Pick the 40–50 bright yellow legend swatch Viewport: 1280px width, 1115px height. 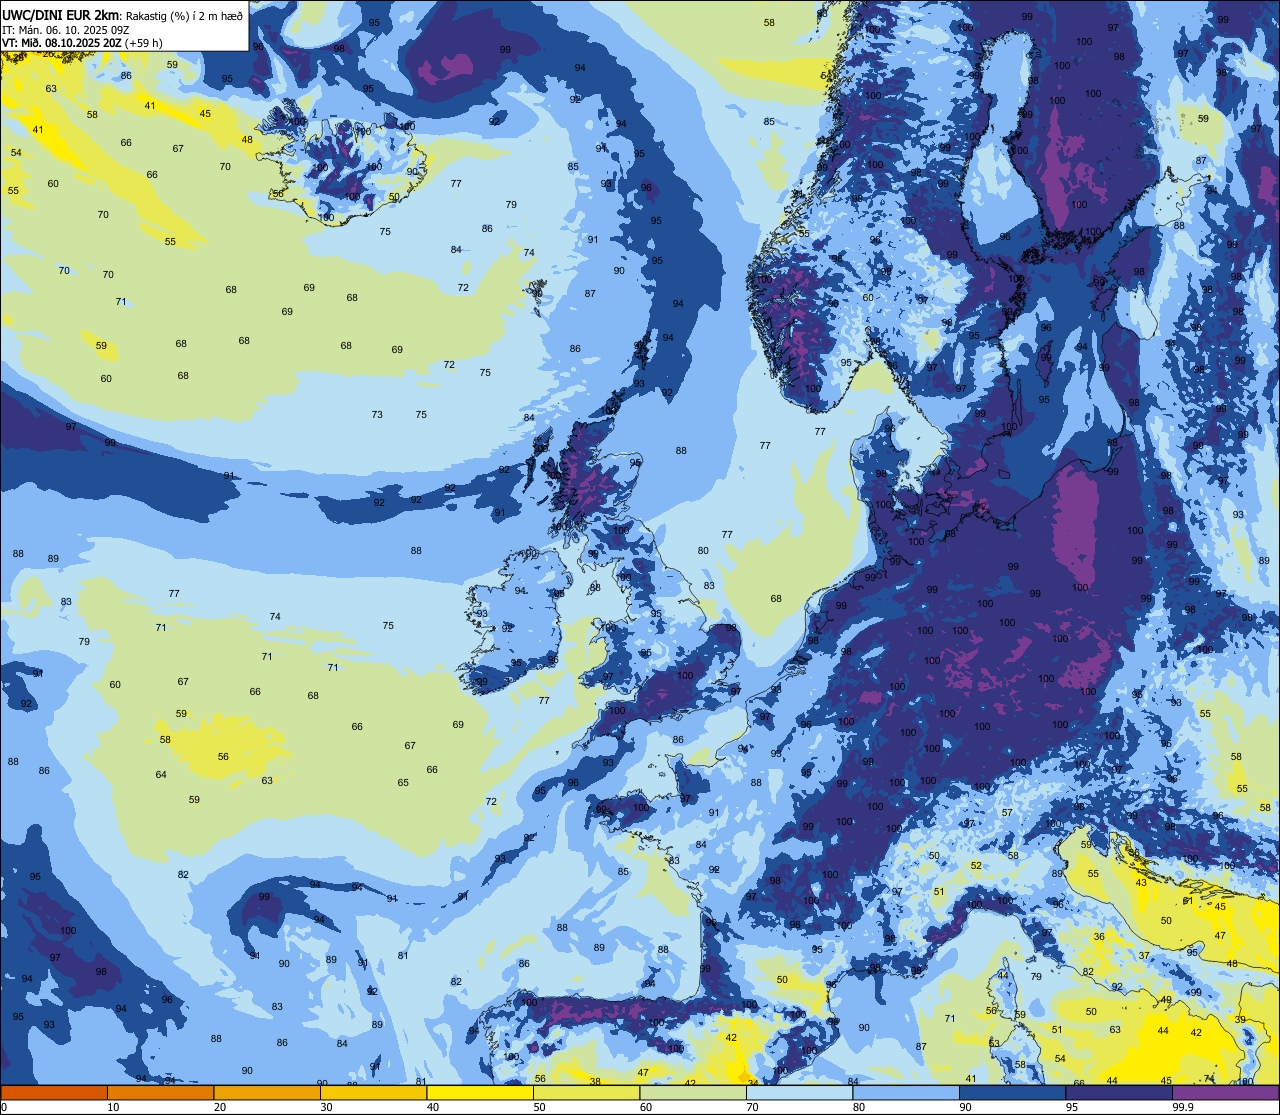[479, 1092]
